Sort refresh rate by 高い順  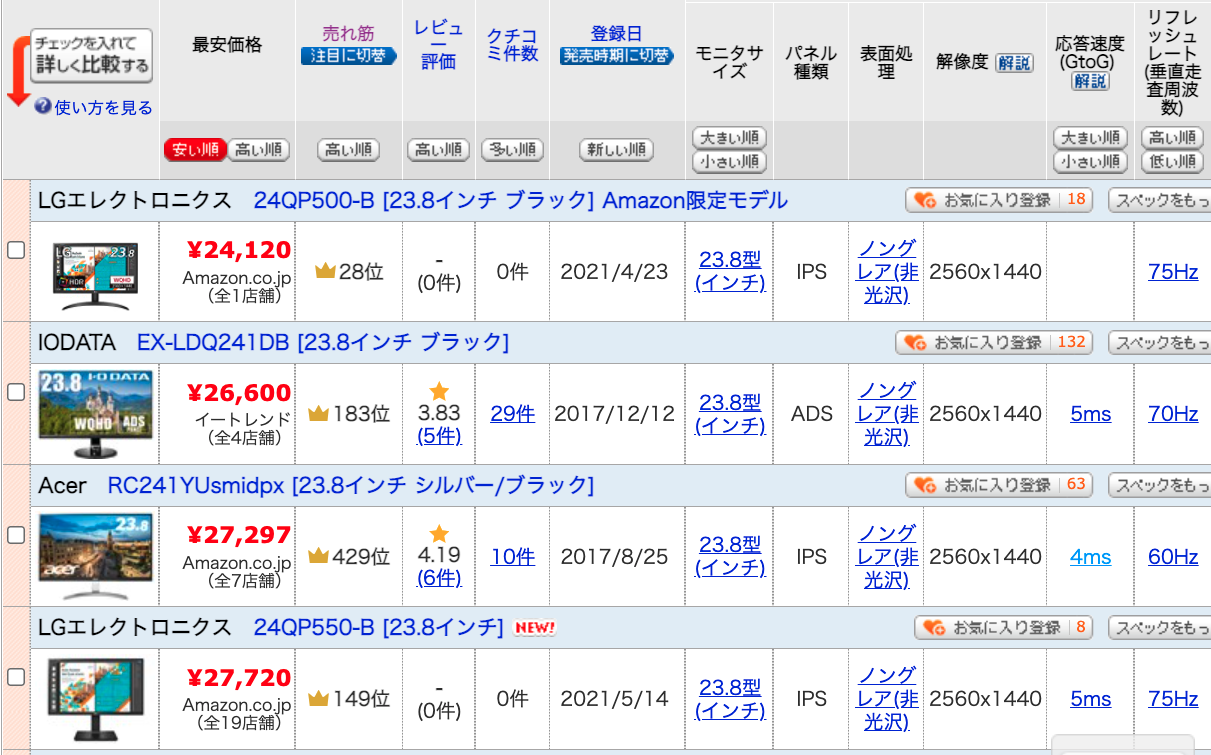pyautogui.click(x=1172, y=137)
